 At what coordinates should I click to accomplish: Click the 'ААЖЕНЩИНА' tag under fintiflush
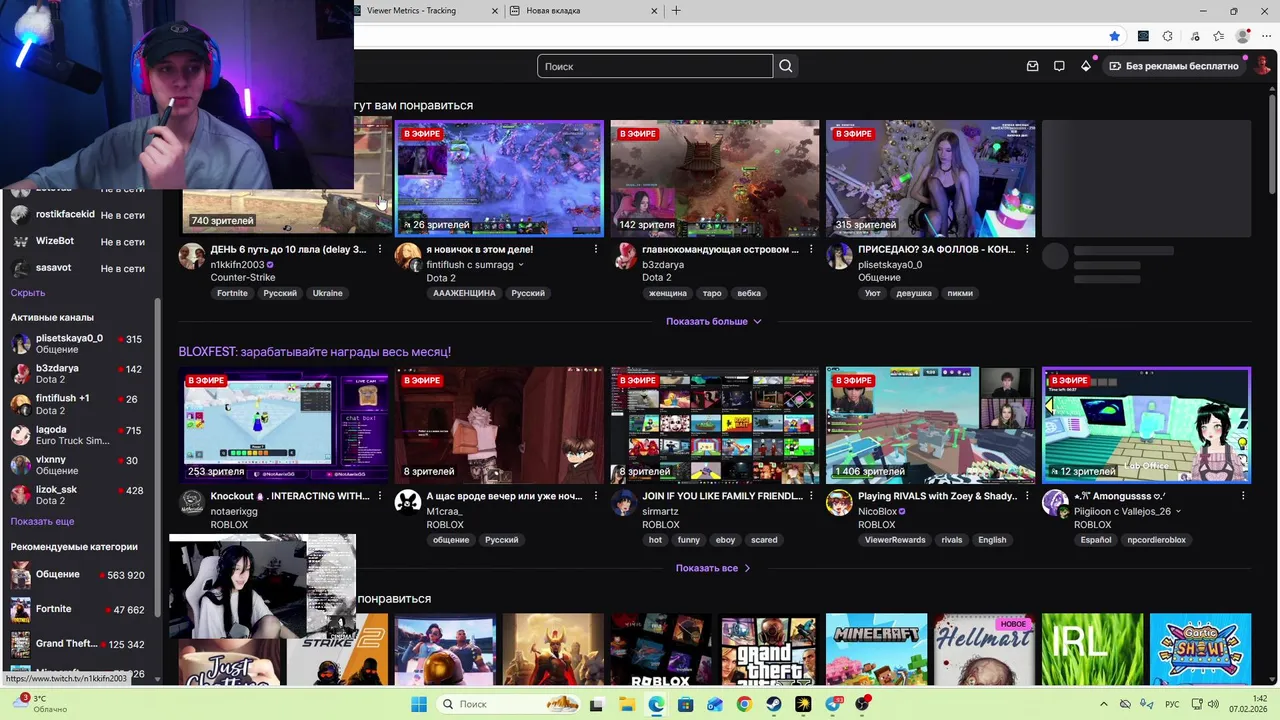(x=465, y=293)
